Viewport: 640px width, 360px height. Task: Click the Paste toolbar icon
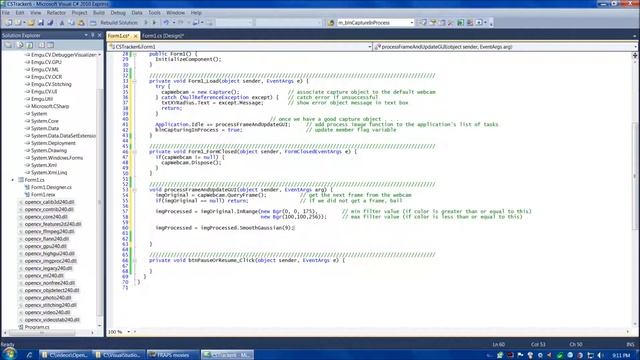point(81,23)
